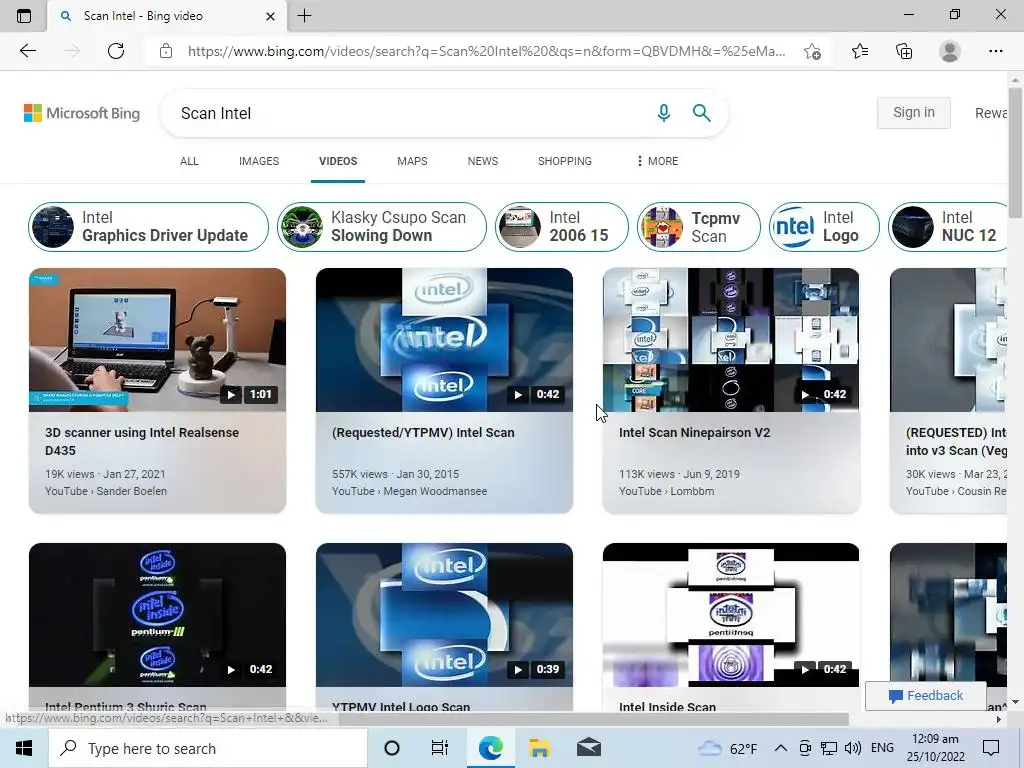1024x768 pixels.
Task: Select Klasky Csupo Scan Slowing Down suggestion
Action: pos(382,227)
